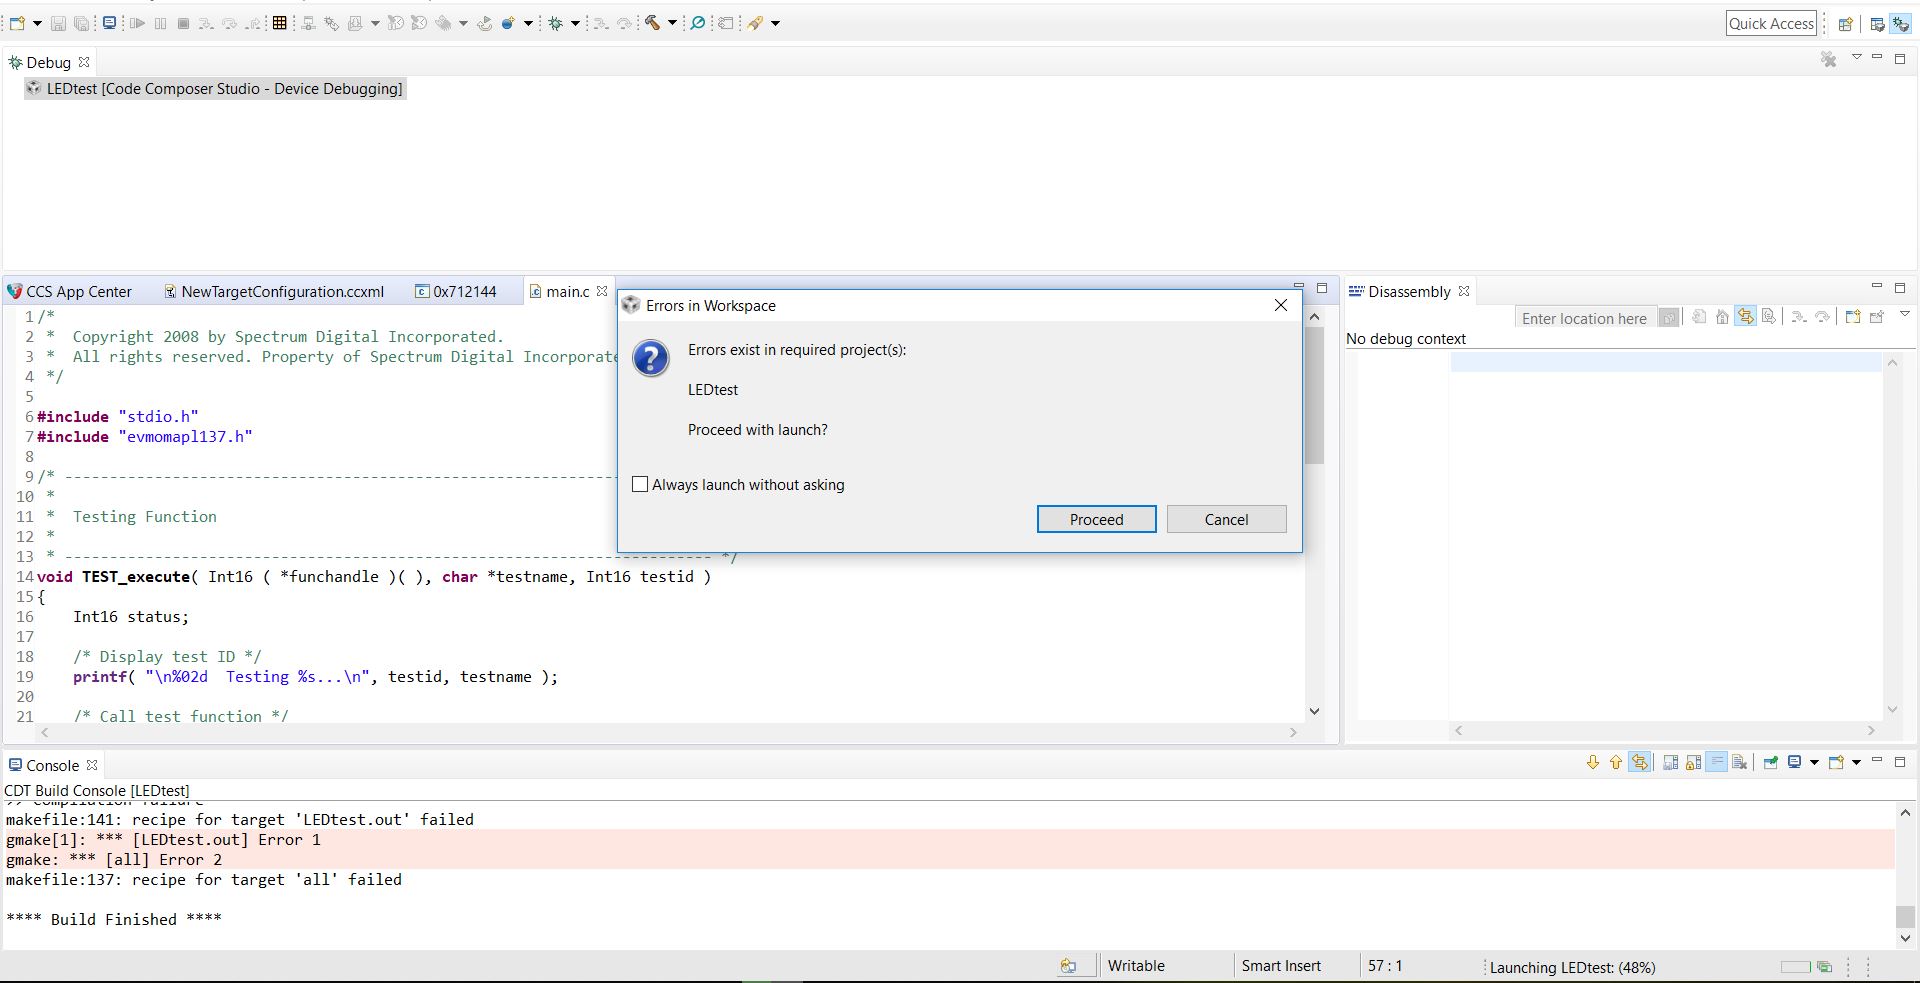
Task: Click the Writable status bar field
Action: tap(1136, 966)
